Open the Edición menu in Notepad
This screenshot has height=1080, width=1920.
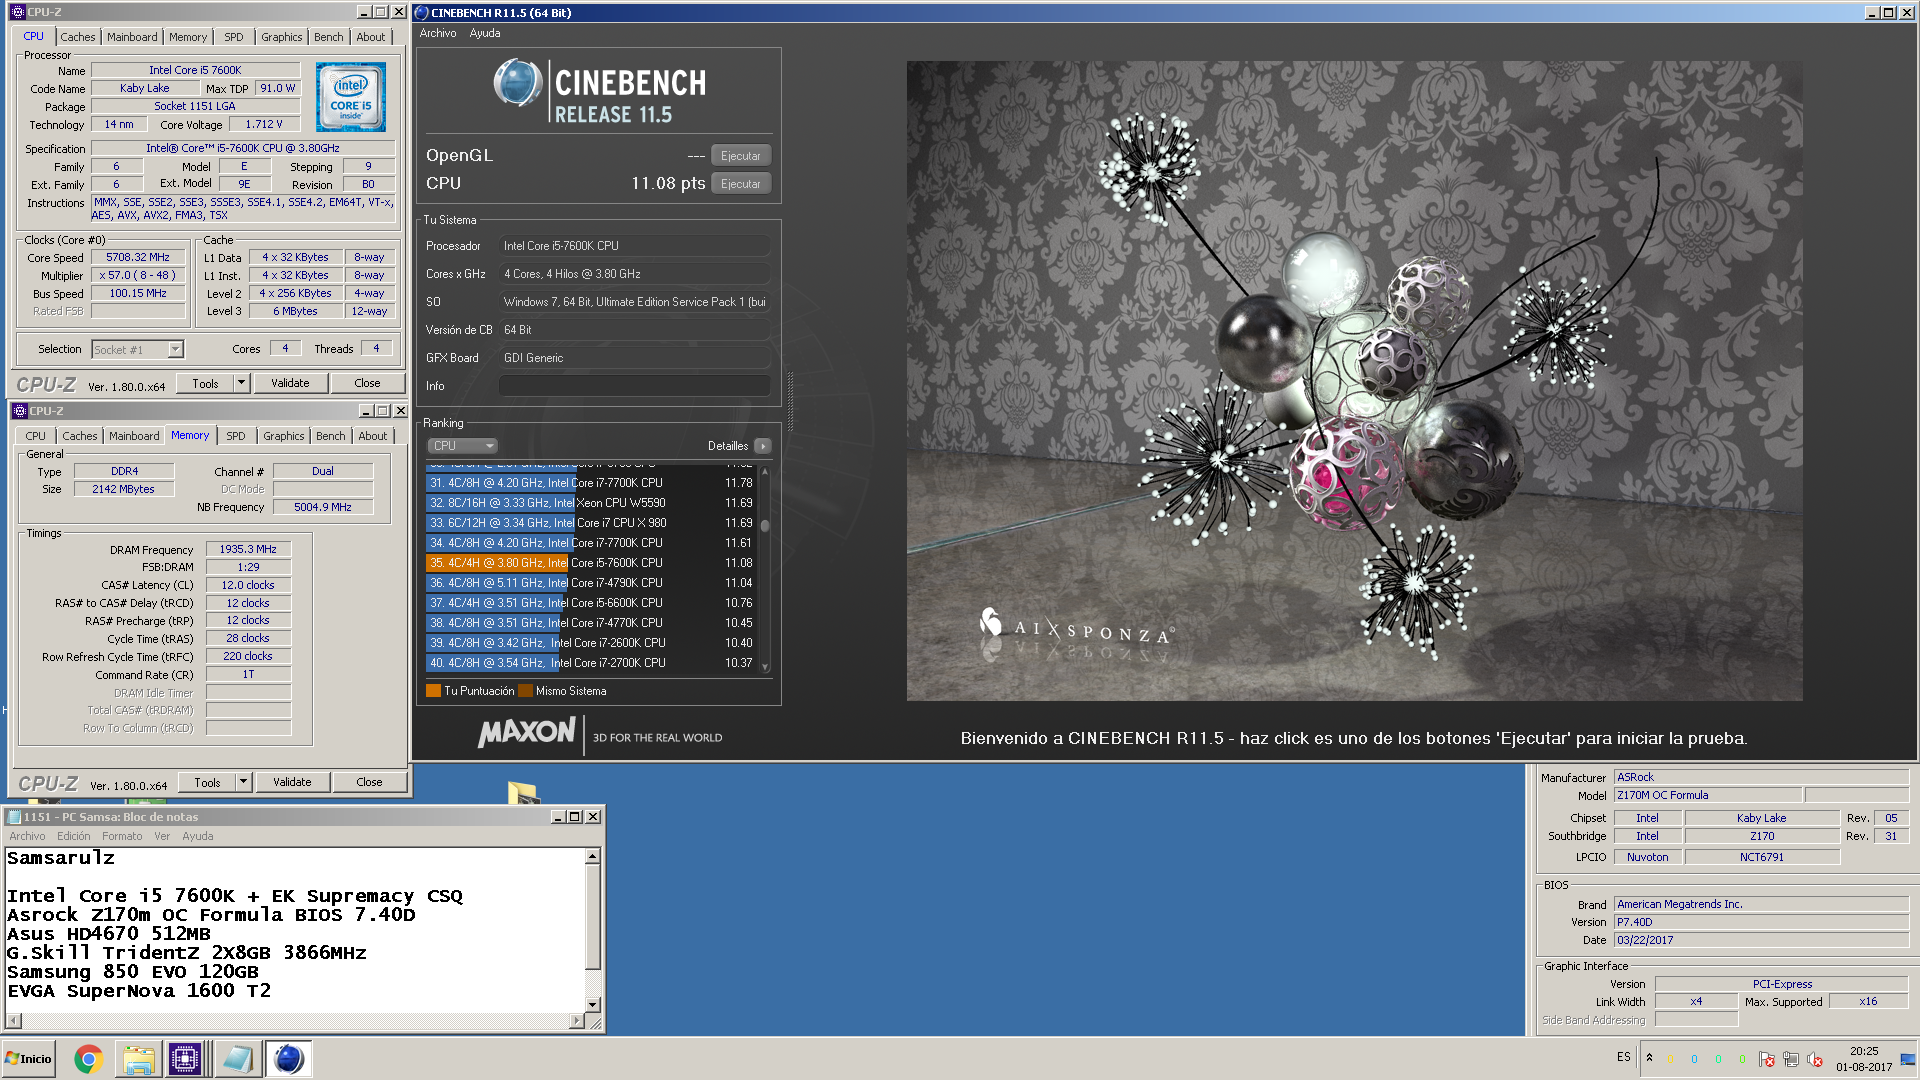74,836
